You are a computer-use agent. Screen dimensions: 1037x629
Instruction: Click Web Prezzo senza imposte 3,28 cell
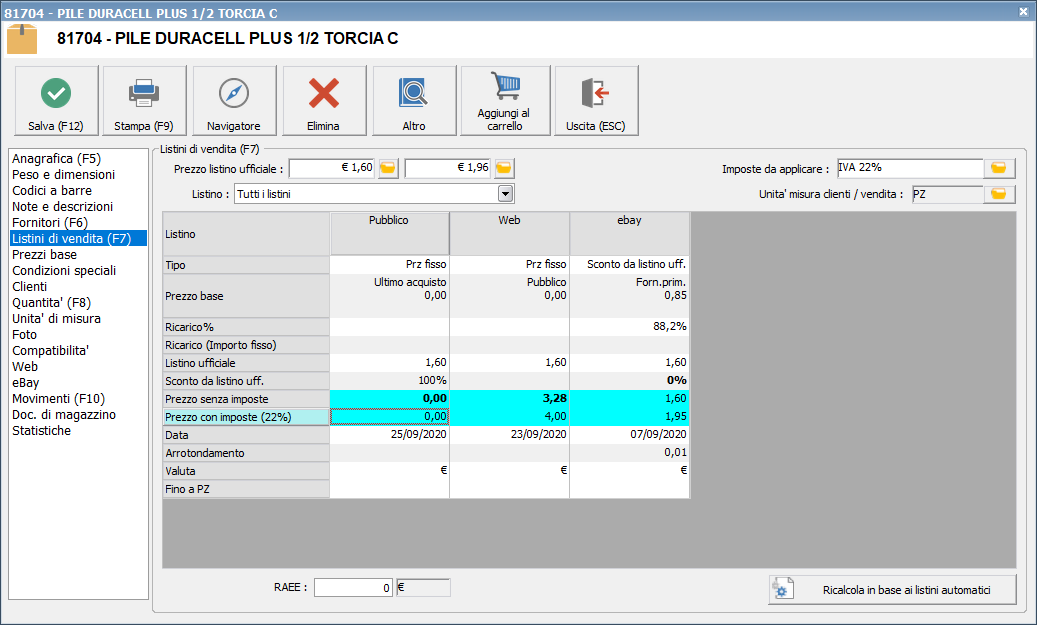point(509,399)
